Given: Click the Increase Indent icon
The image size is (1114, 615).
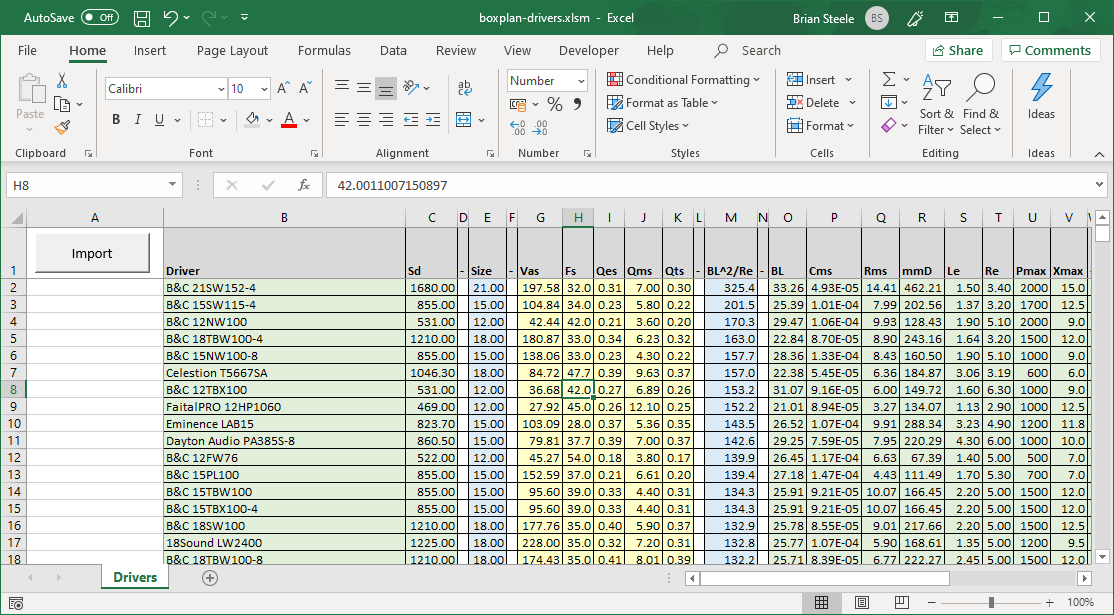Looking at the screenshot, I should tap(433, 120).
